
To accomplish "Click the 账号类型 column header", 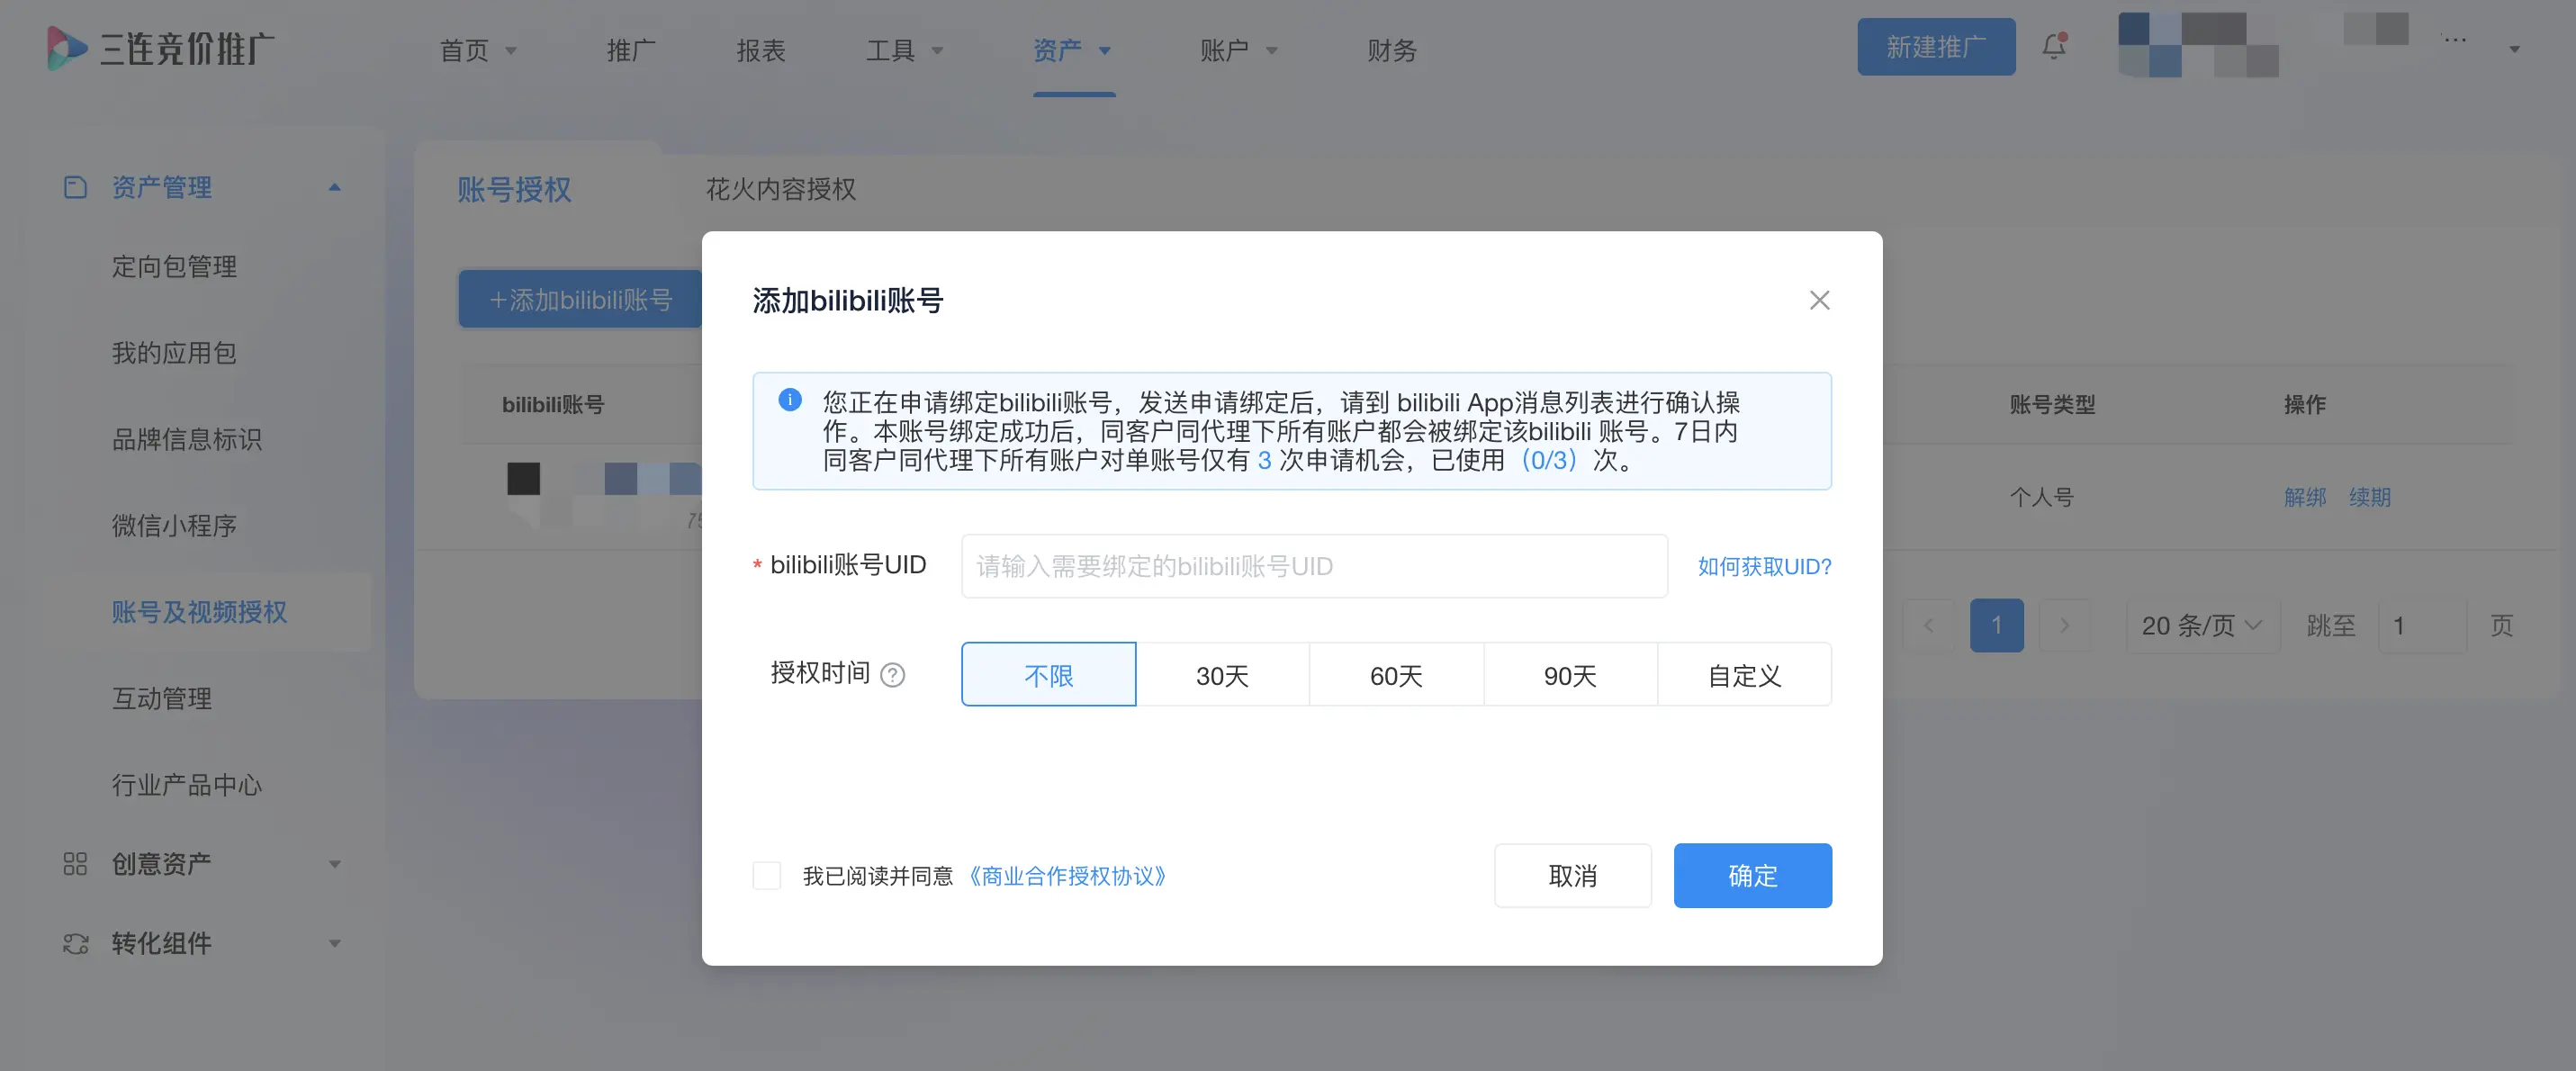I will click(2052, 404).
